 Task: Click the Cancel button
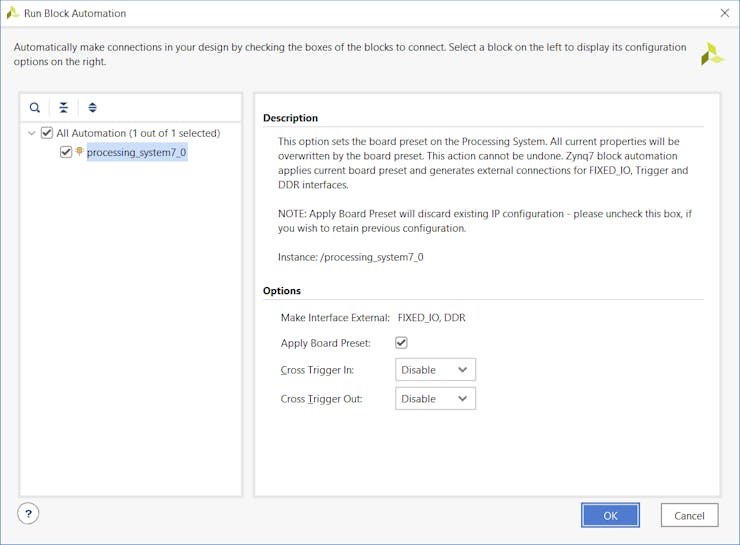[x=689, y=515]
